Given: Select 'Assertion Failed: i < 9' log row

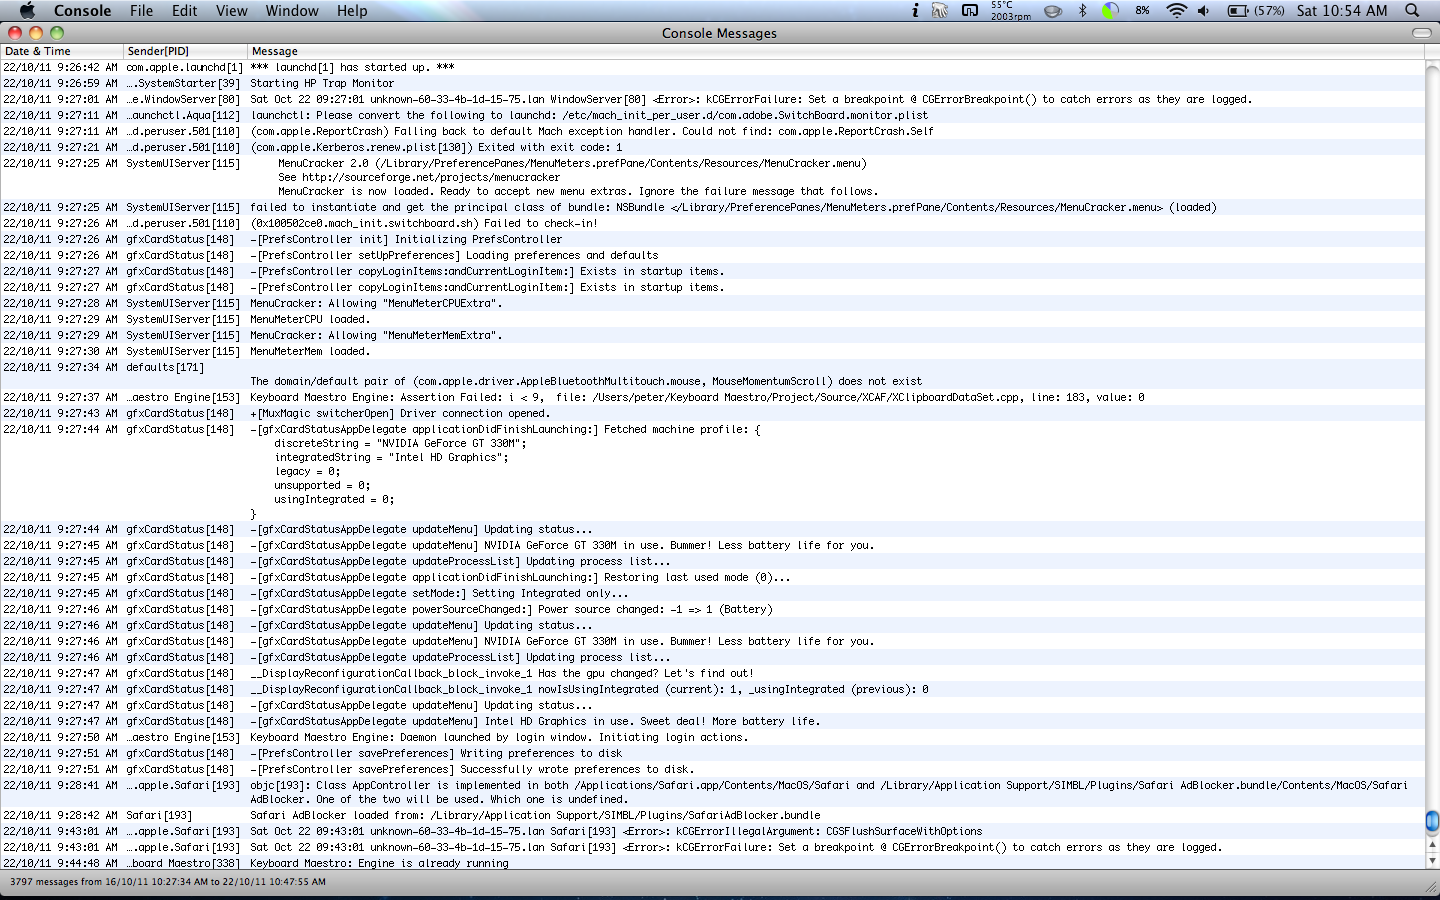Looking at the screenshot, I should pos(712,397).
